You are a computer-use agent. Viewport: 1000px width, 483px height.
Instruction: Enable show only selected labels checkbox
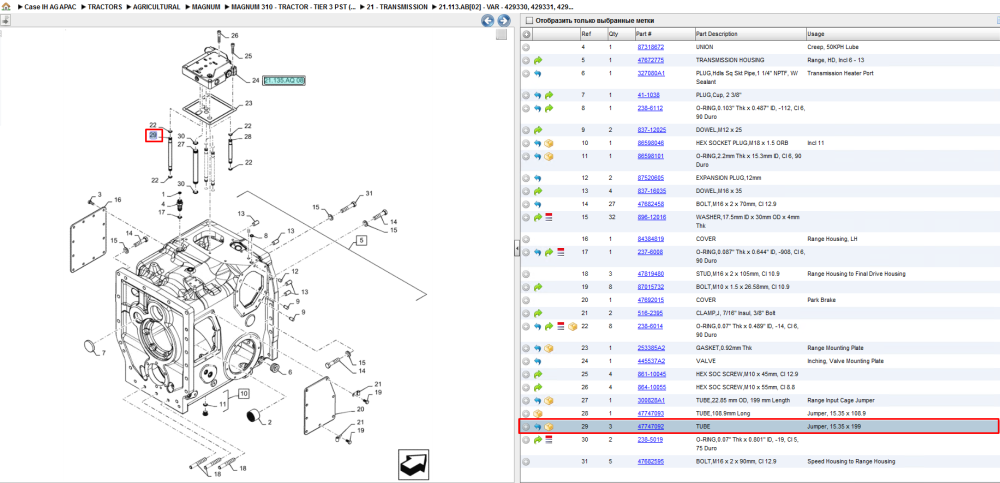528,20
